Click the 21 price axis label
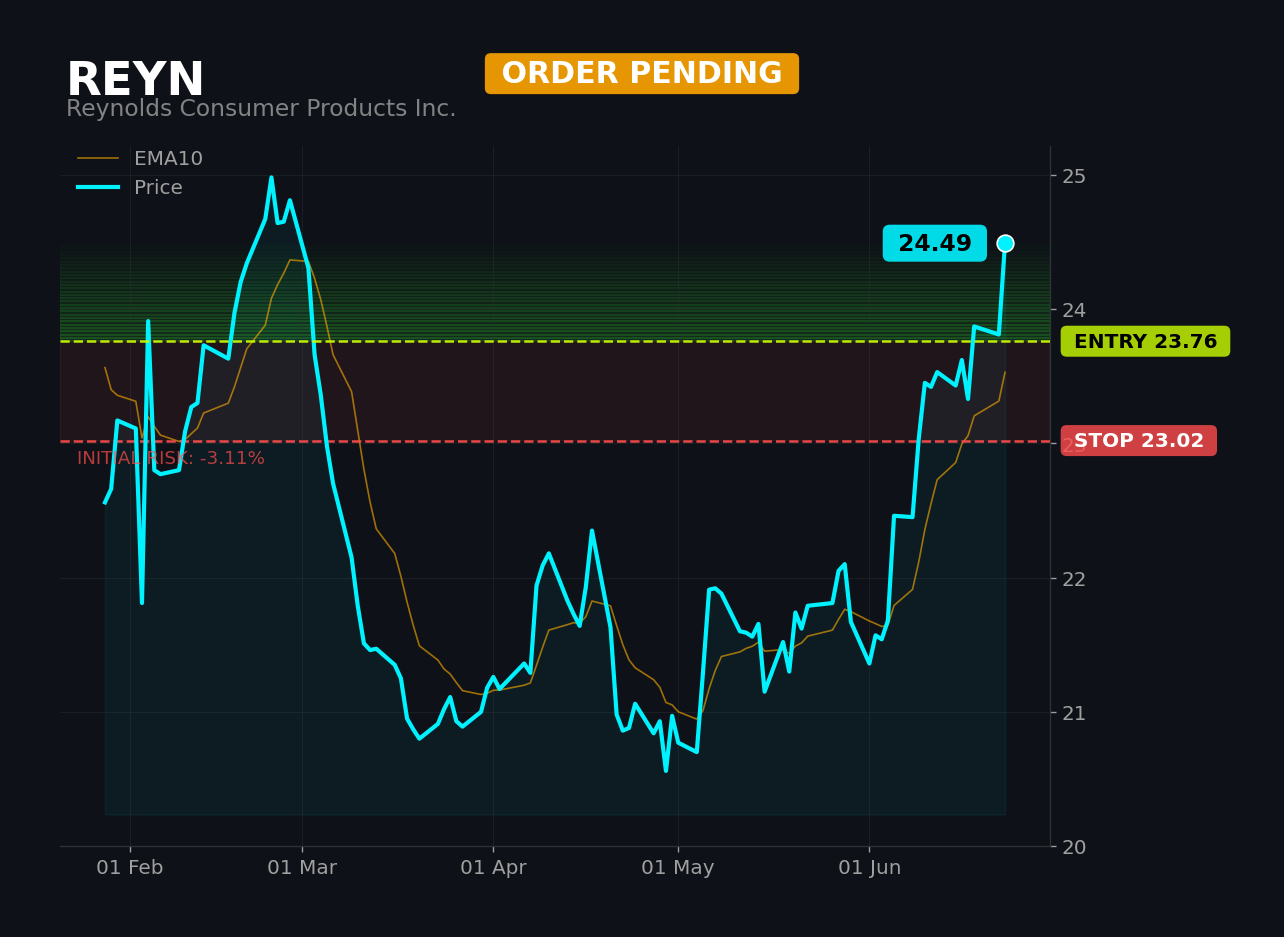The height and width of the screenshot is (937, 1284). coord(1074,712)
